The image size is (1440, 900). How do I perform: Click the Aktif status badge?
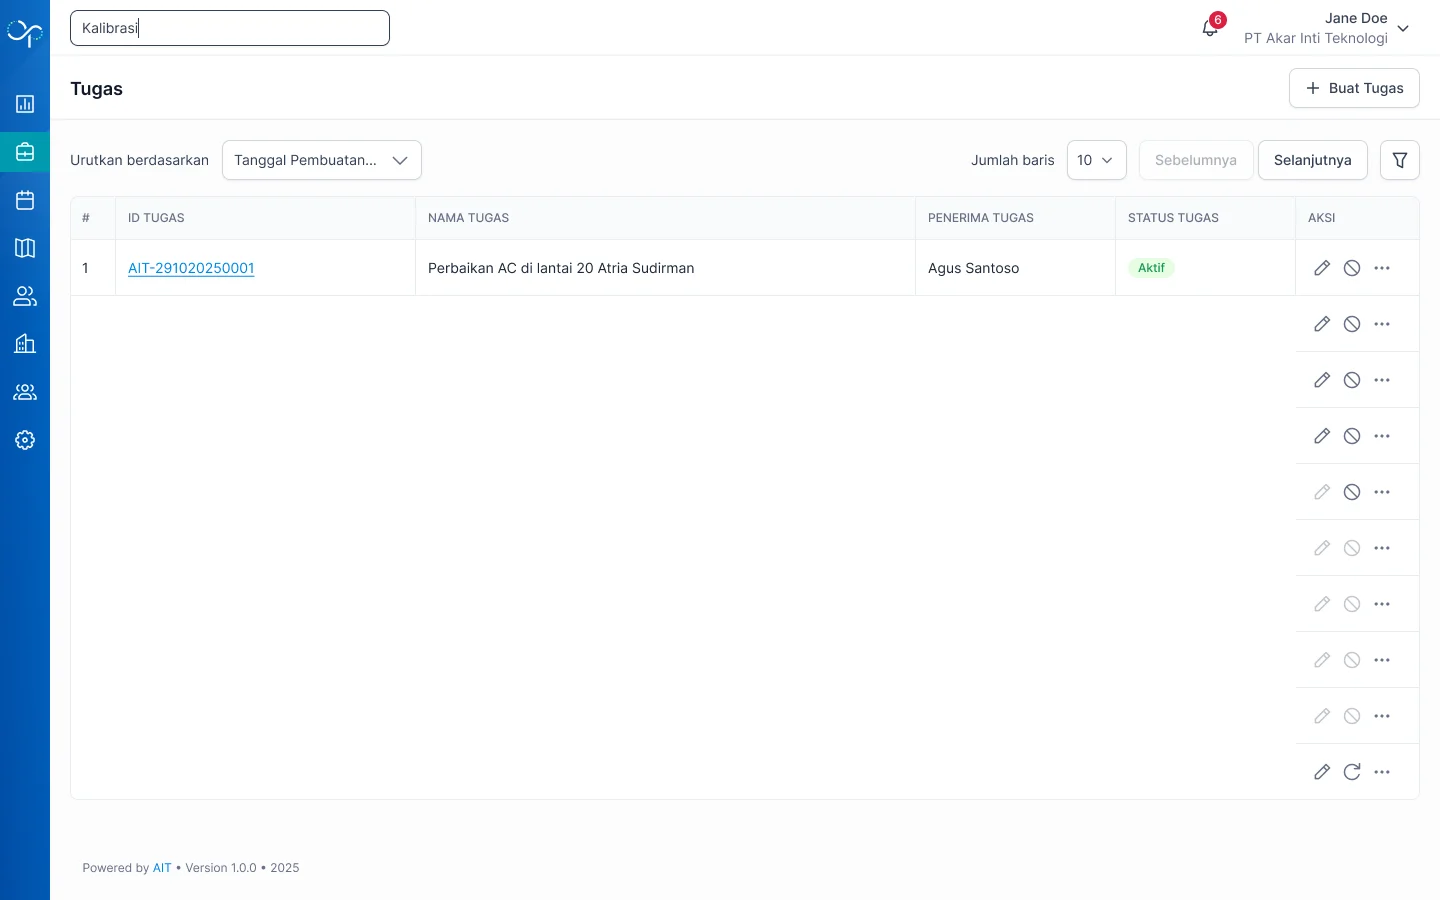[1151, 268]
